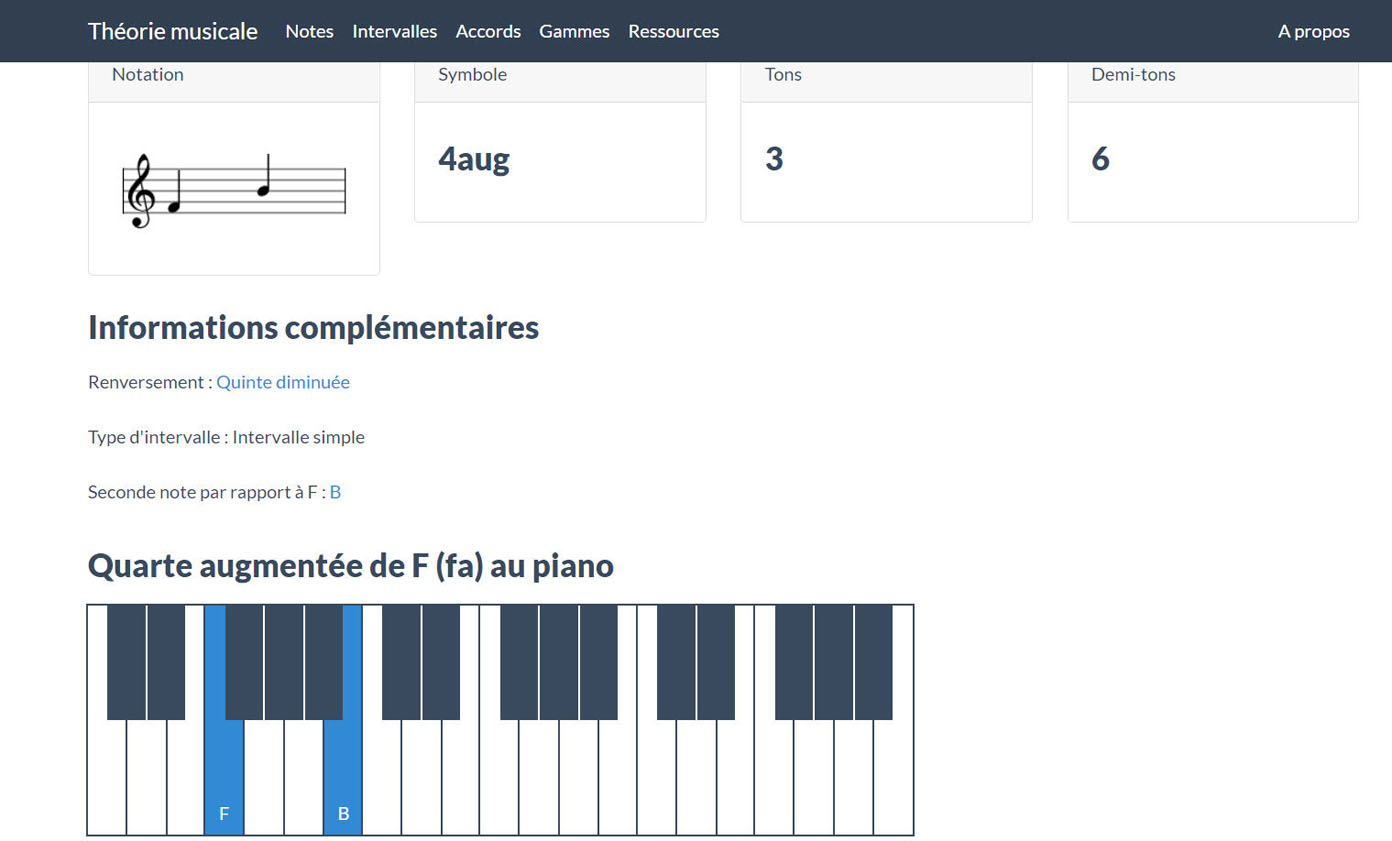The width and height of the screenshot is (1392, 841).
Task: Select Gammes in the navigation bar
Action: click(x=574, y=31)
